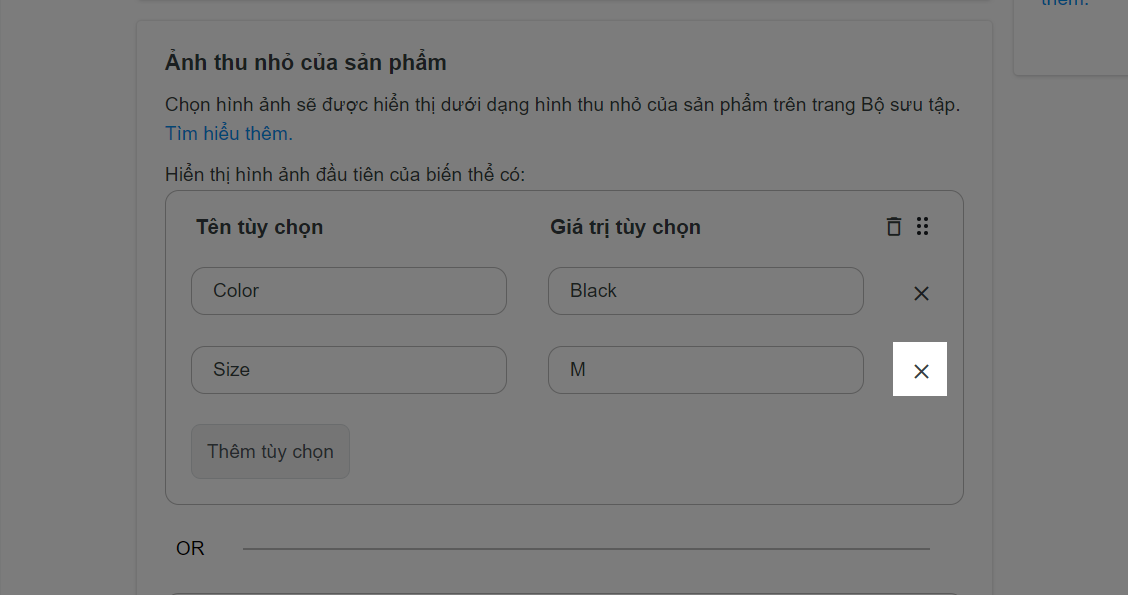
Task: Click the OR separator label
Action: pyautogui.click(x=191, y=548)
